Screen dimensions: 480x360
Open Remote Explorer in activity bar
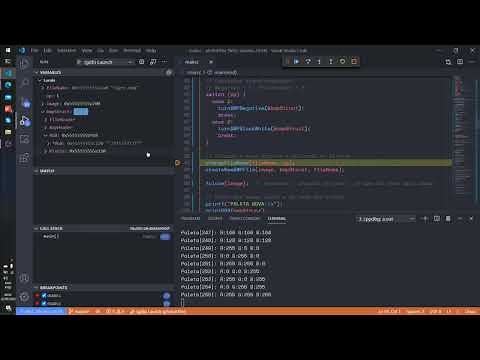(x=24, y=139)
